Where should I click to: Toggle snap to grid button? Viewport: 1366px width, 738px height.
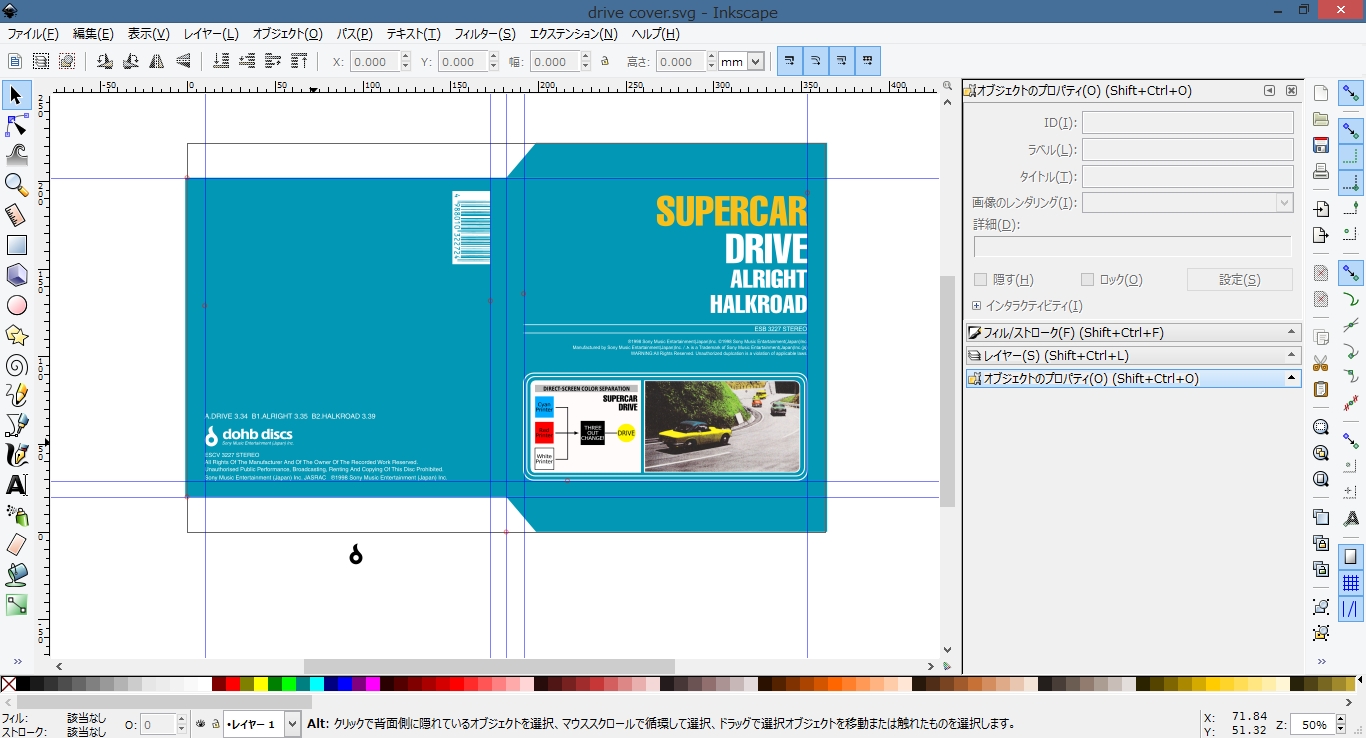[1351, 583]
